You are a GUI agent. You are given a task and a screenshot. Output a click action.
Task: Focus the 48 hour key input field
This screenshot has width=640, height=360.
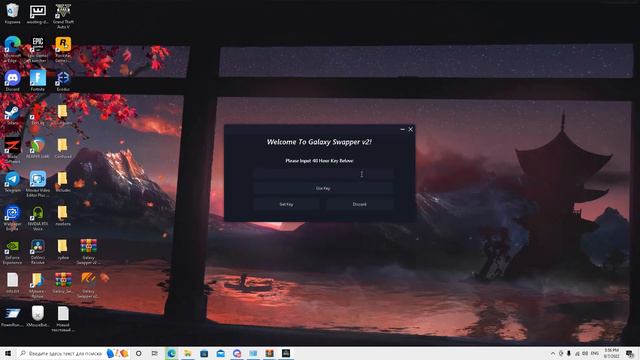323,174
